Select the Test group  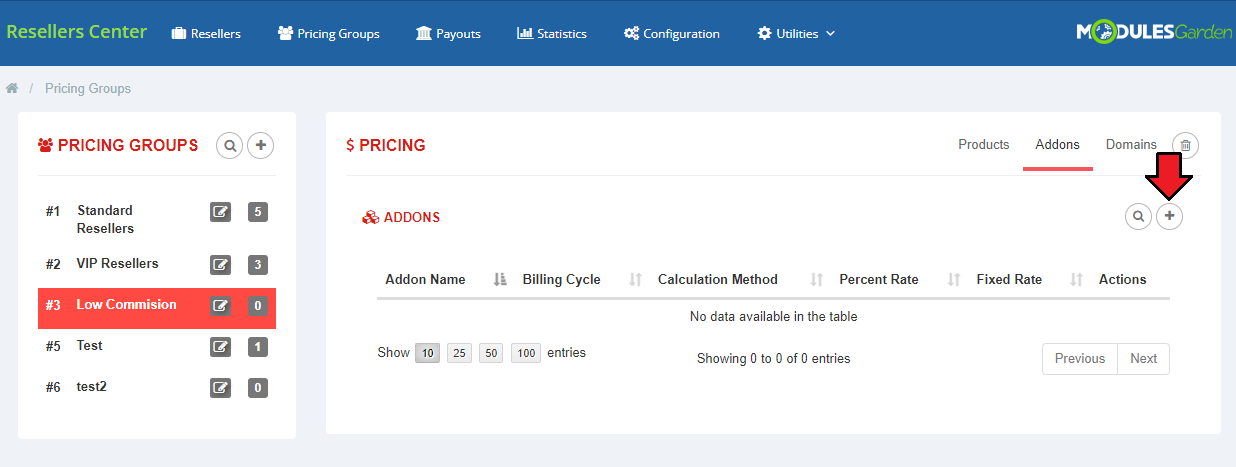click(89, 345)
